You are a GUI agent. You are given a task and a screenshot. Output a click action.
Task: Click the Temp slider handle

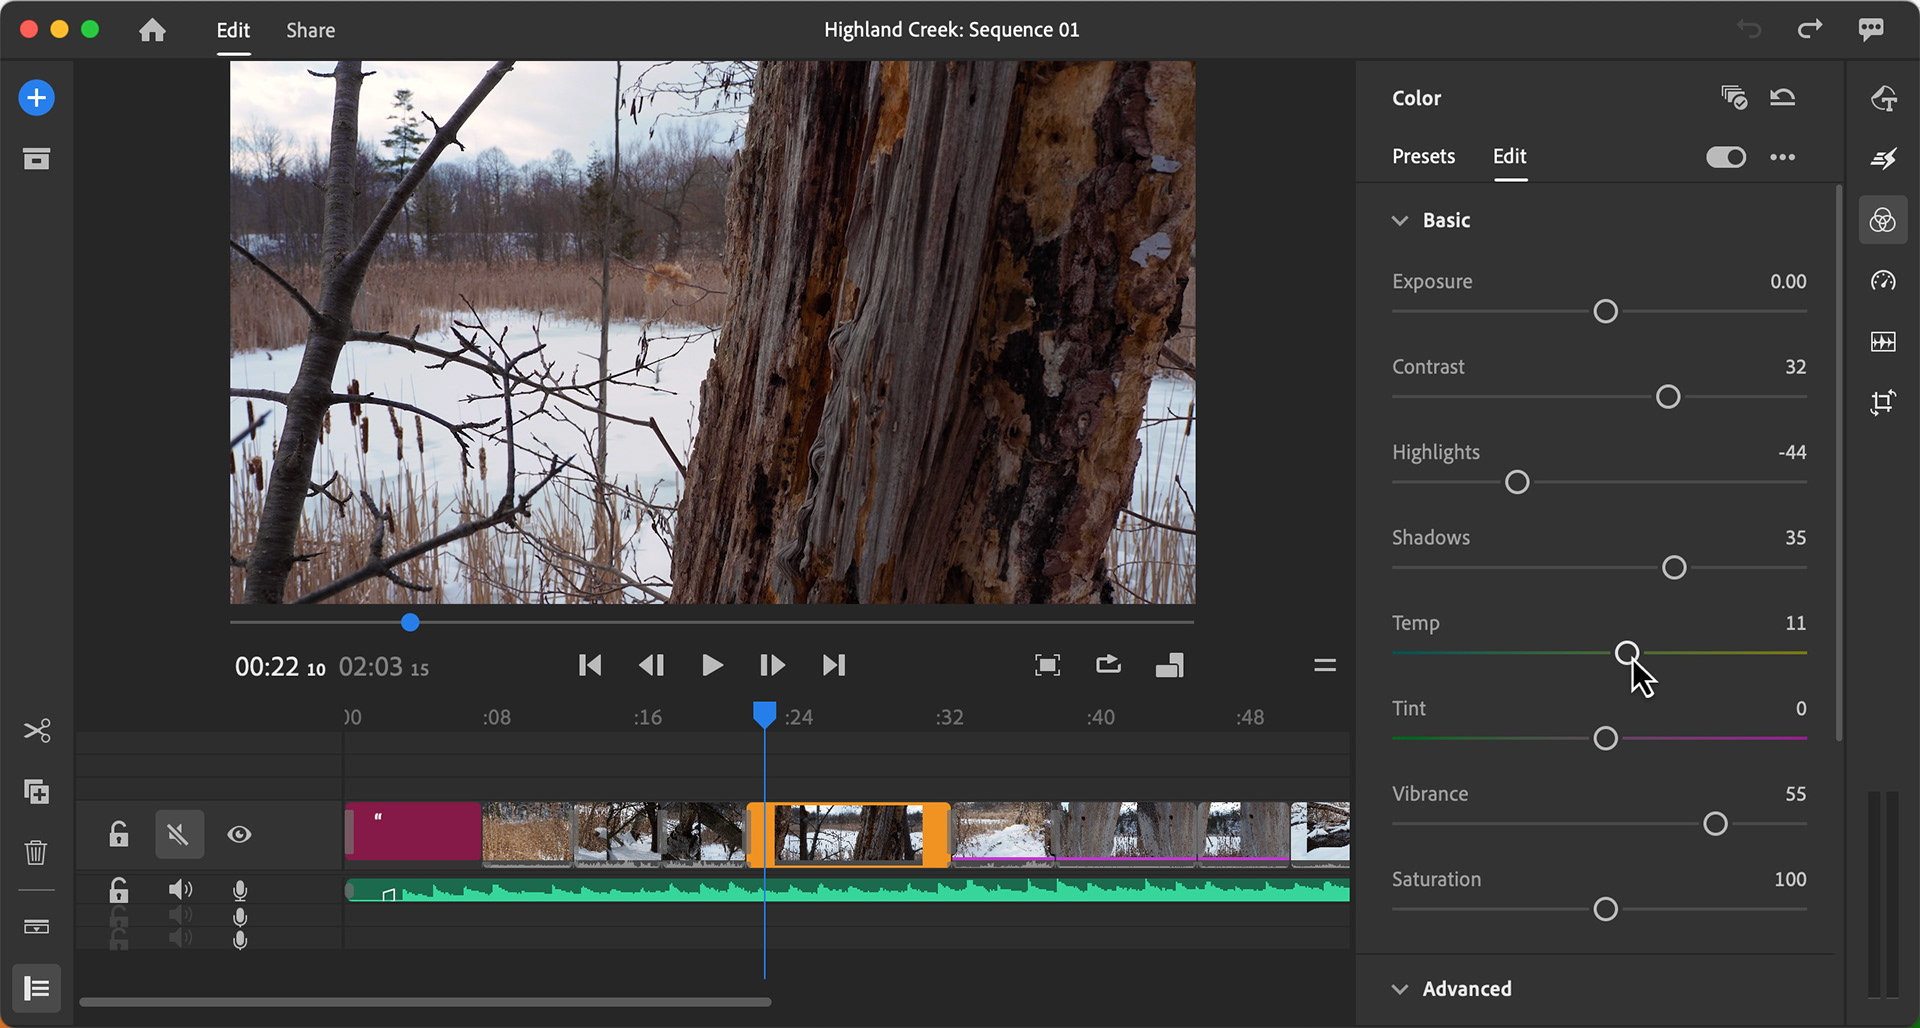coord(1627,653)
